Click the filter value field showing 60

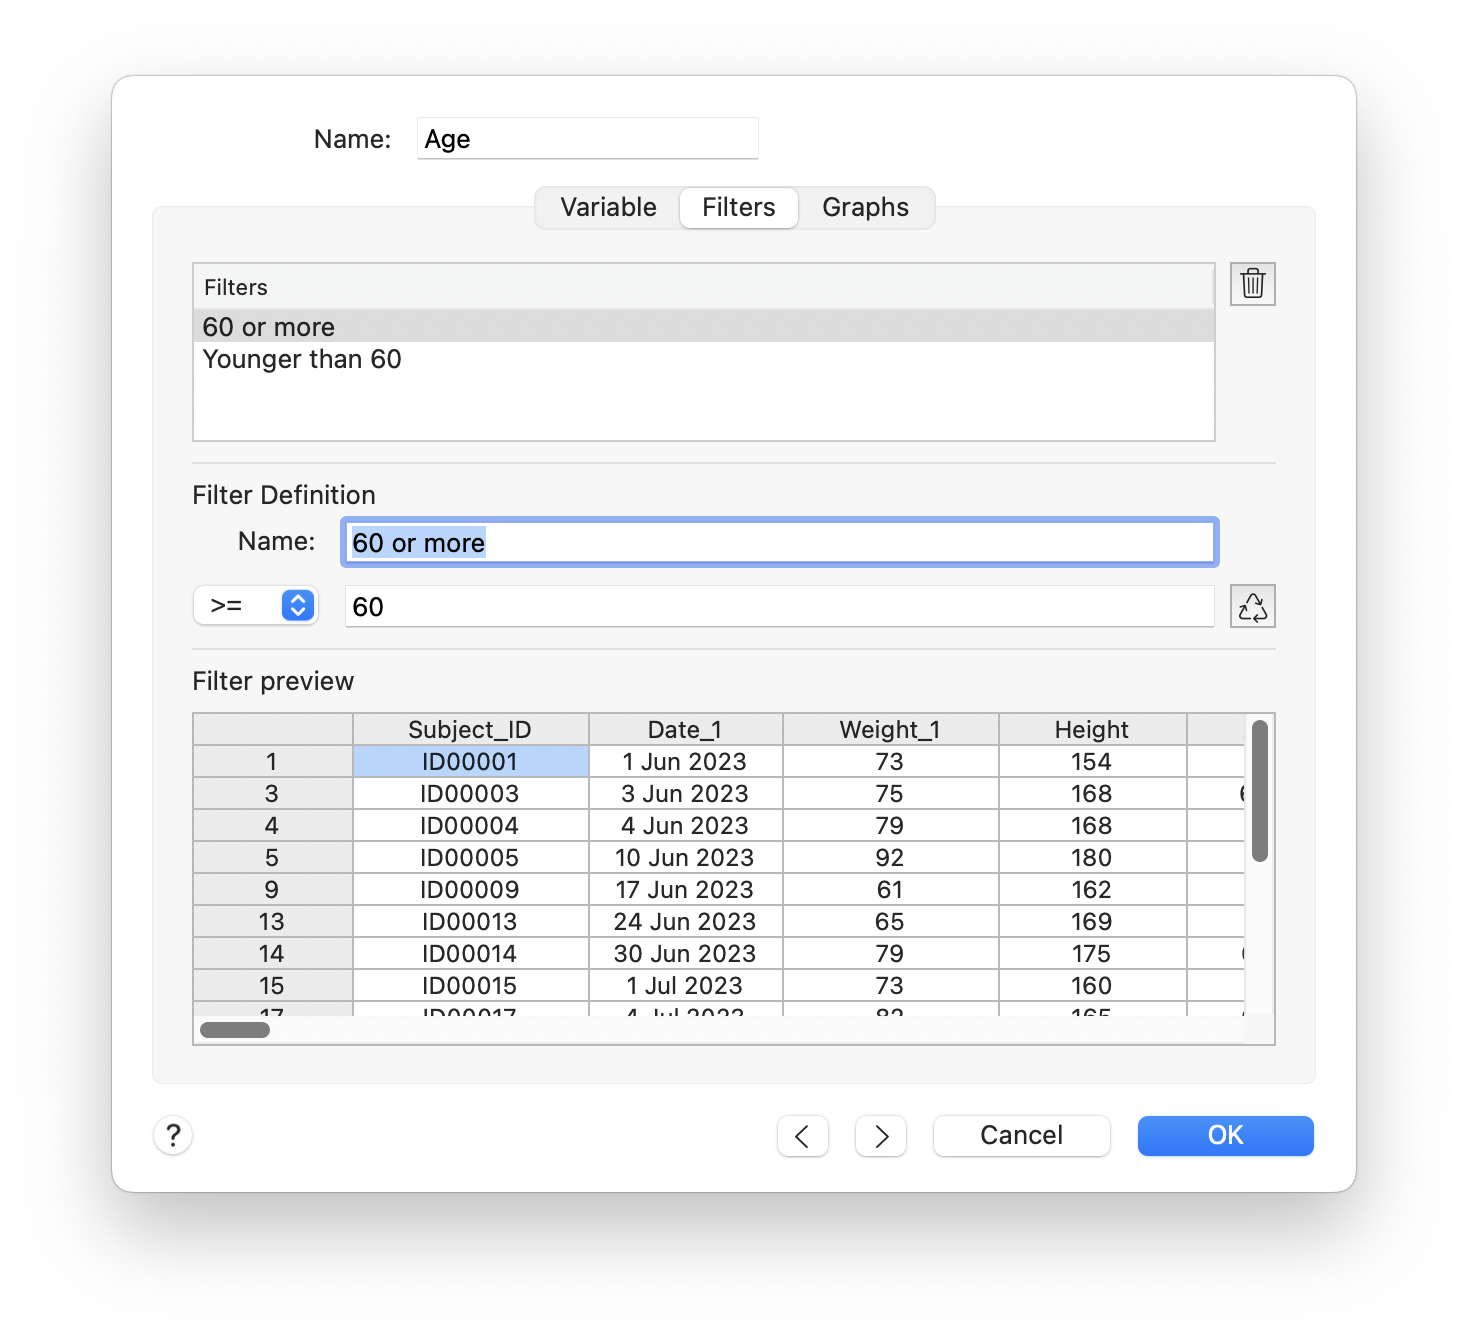coord(779,607)
